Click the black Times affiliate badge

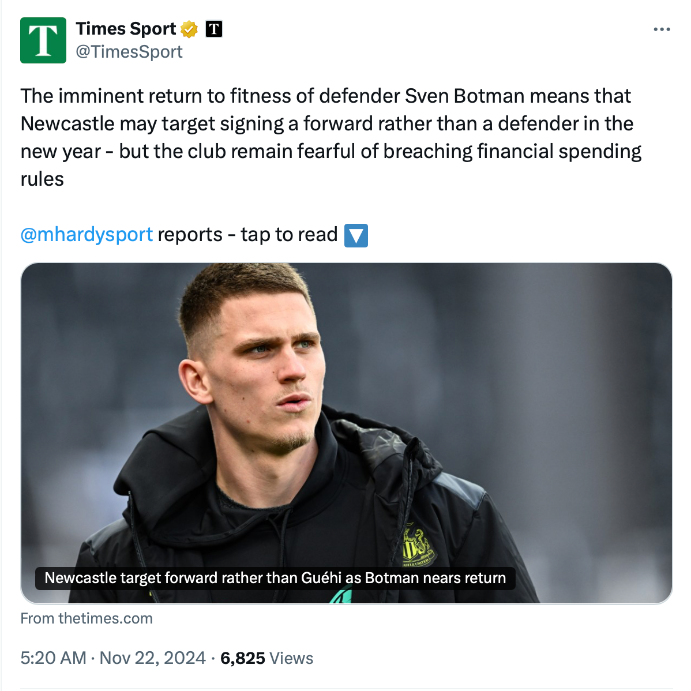pyautogui.click(x=213, y=29)
